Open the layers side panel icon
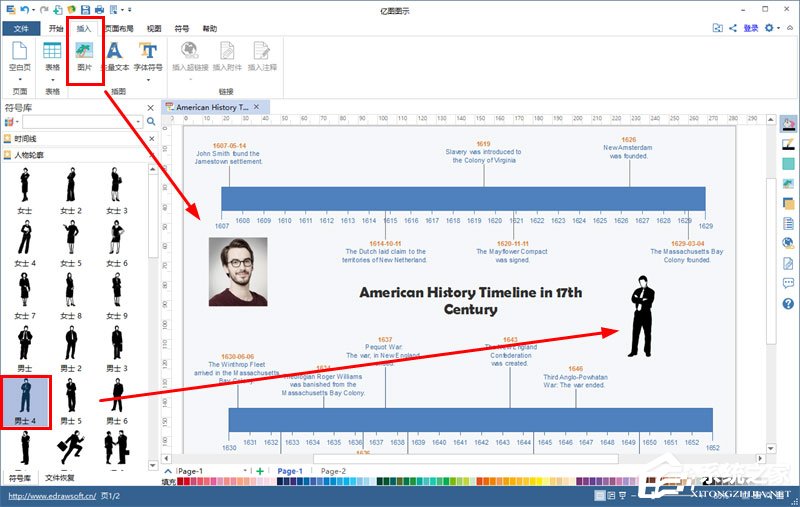The image size is (800, 507). click(788, 204)
